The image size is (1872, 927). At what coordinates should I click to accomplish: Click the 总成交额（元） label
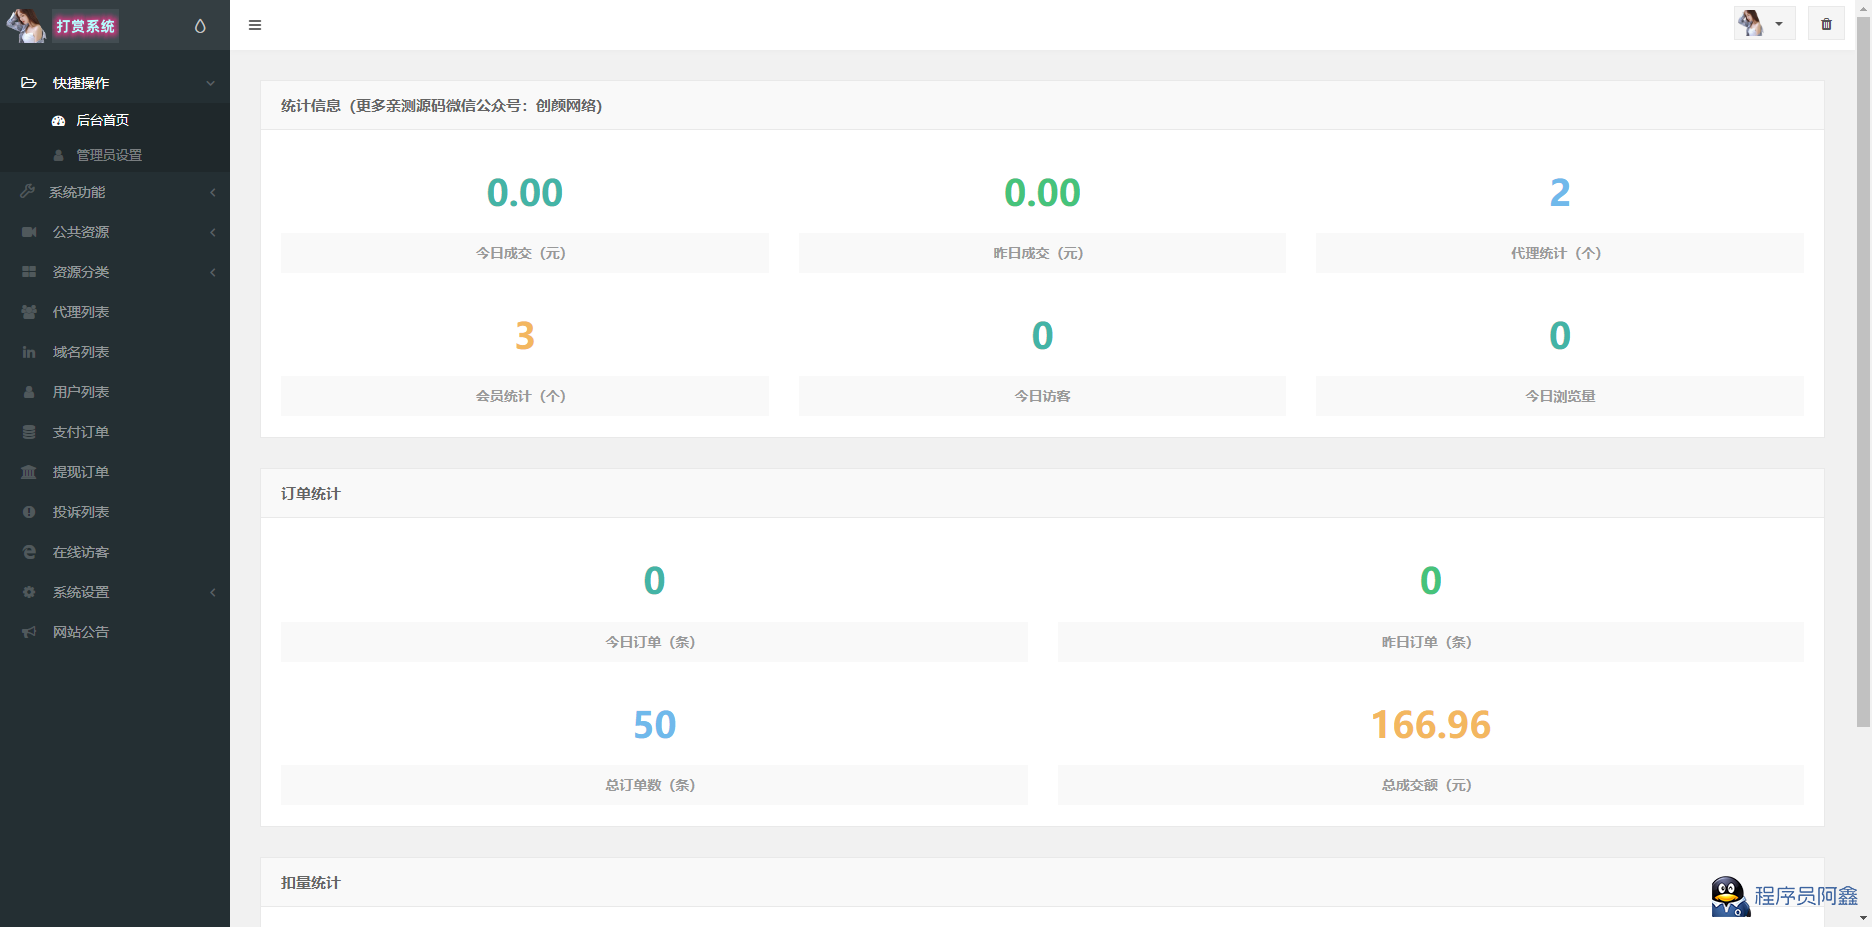click(1427, 785)
